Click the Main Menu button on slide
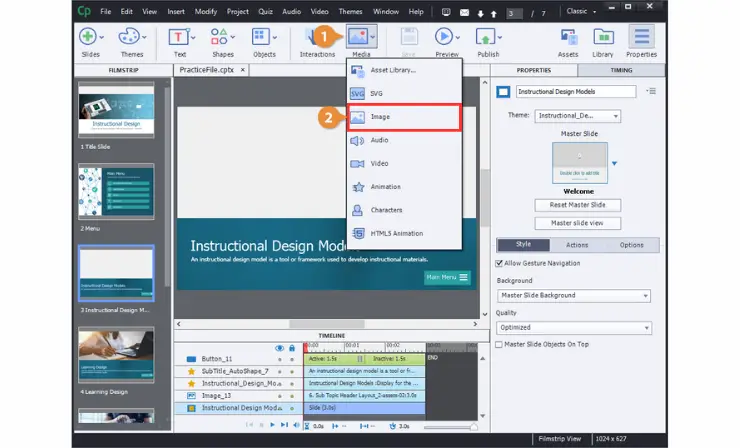 (446, 277)
